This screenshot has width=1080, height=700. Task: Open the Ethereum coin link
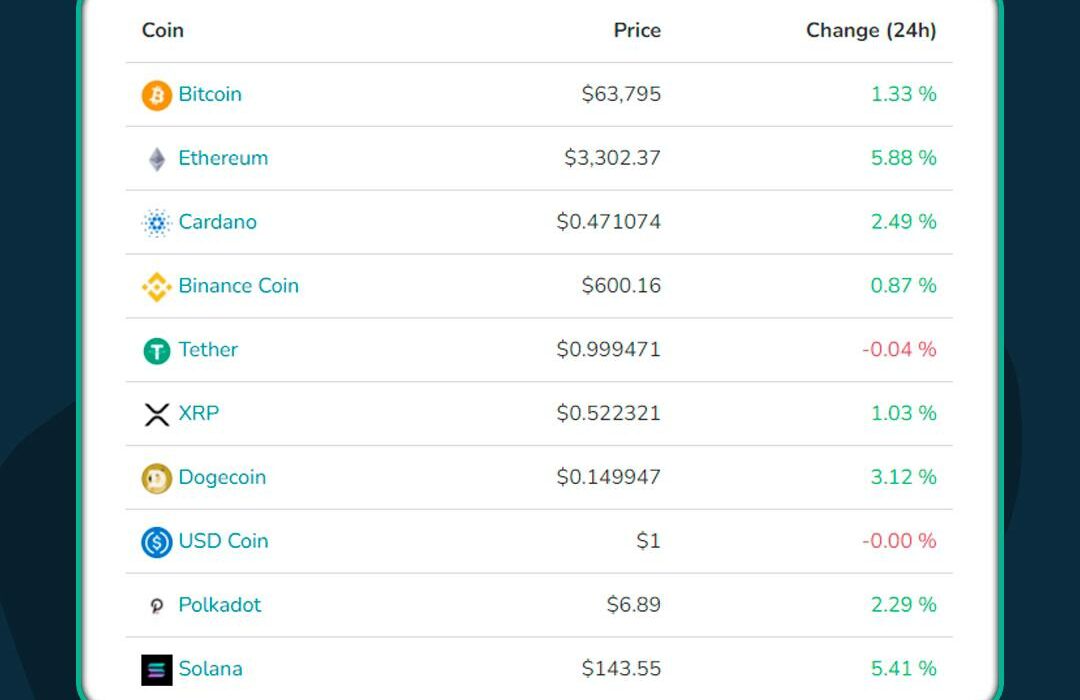click(223, 158)
